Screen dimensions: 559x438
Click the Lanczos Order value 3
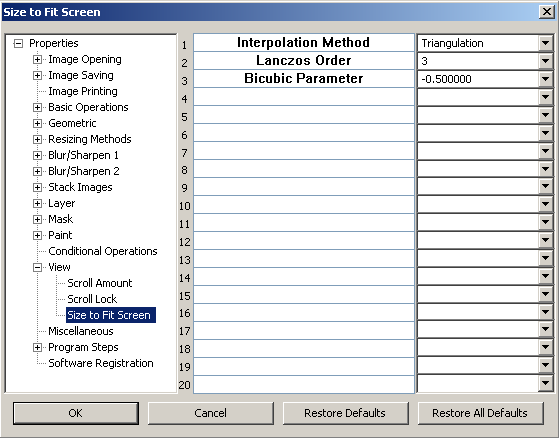click(x=478, y=61)
